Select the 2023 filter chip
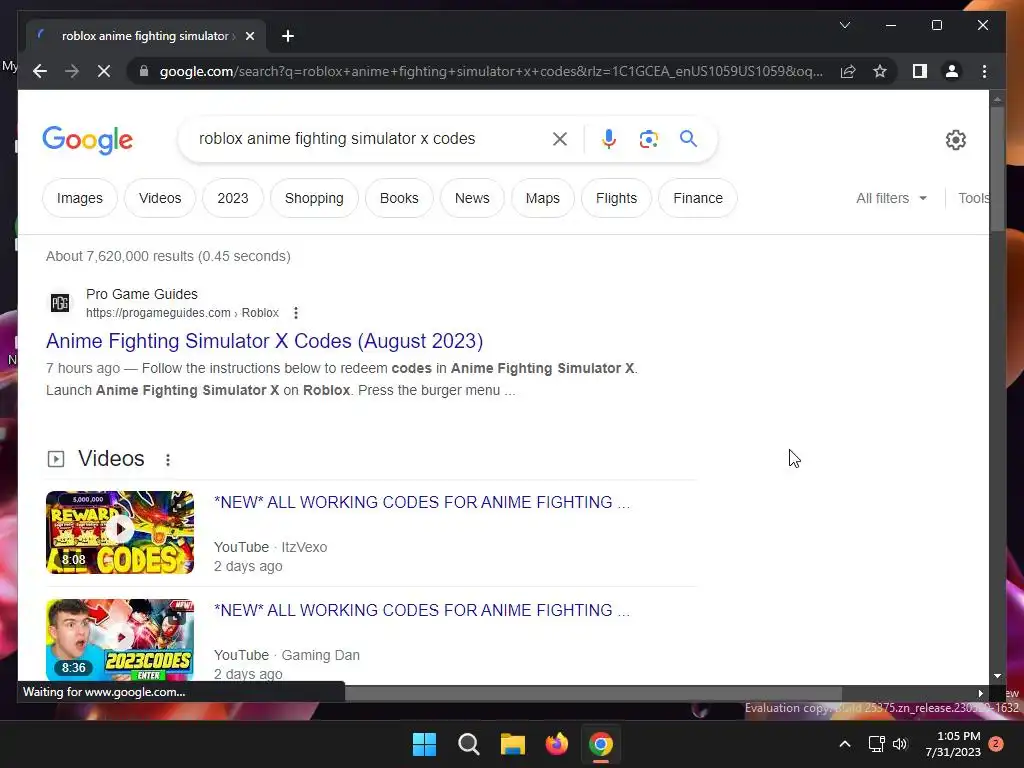The width and height of the screenshot is (1024, 768). tap(233, 198)
